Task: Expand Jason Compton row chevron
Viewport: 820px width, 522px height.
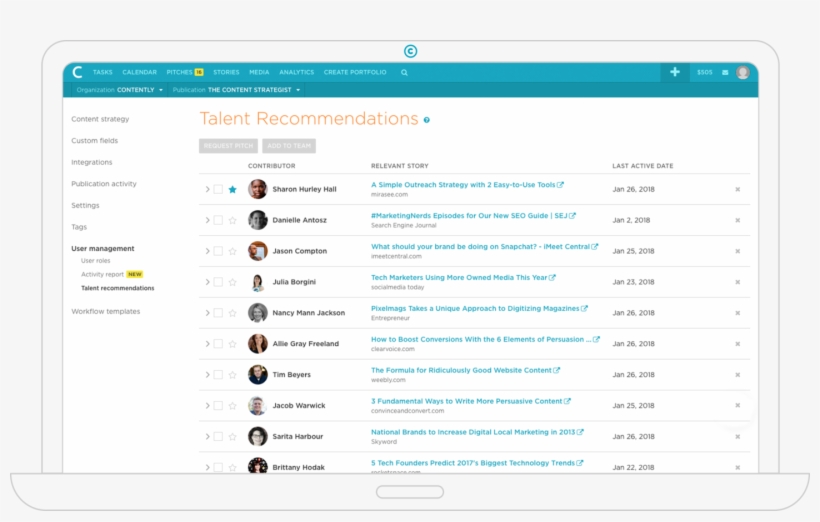Action: [207, 251]
